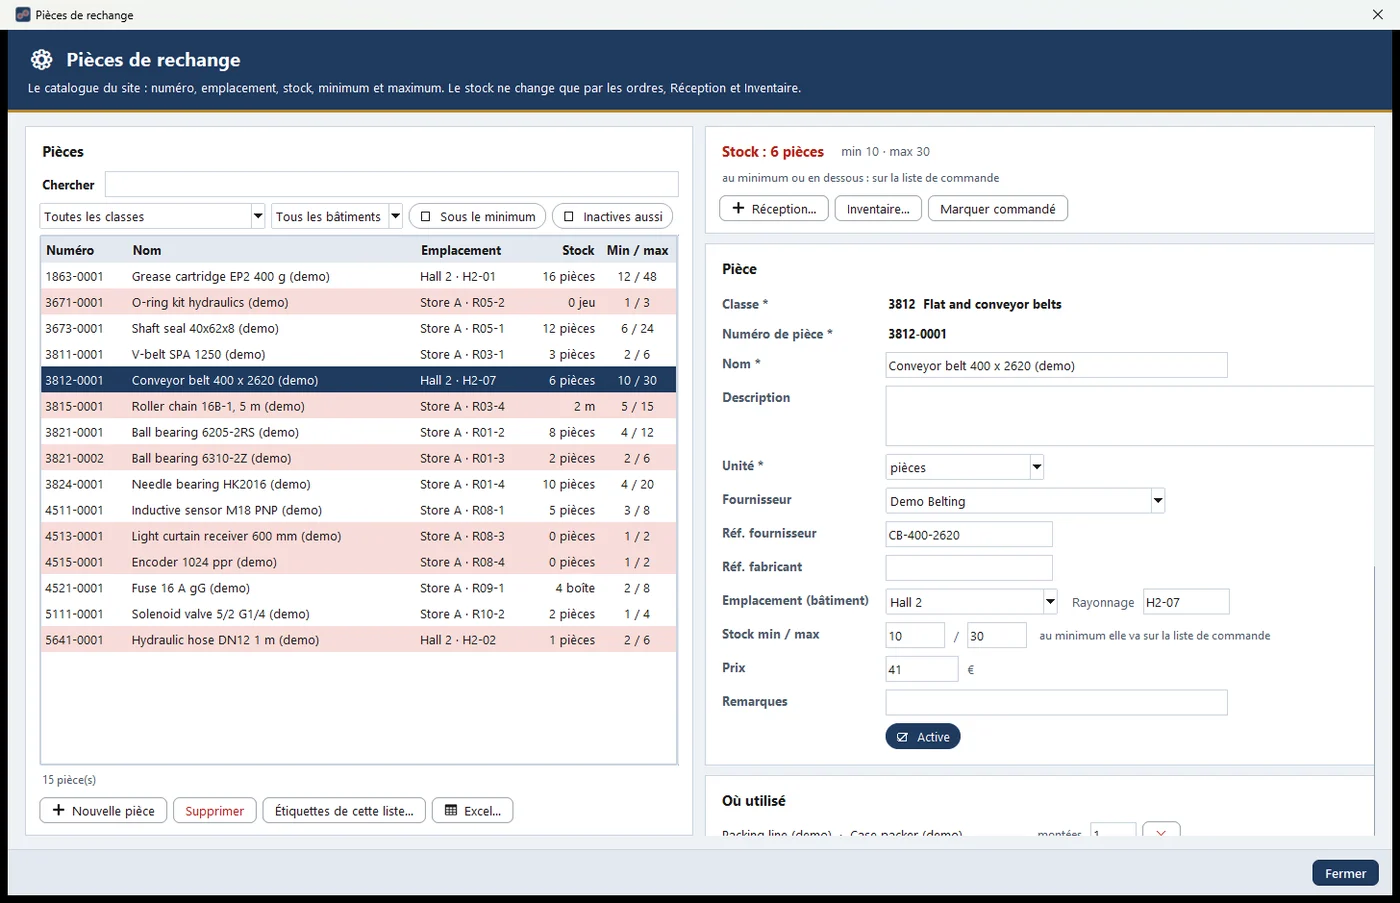The width and height of the screenshot is (1400, 903).
Task: Click the Remarques input field
Action: click(1056, 702)
